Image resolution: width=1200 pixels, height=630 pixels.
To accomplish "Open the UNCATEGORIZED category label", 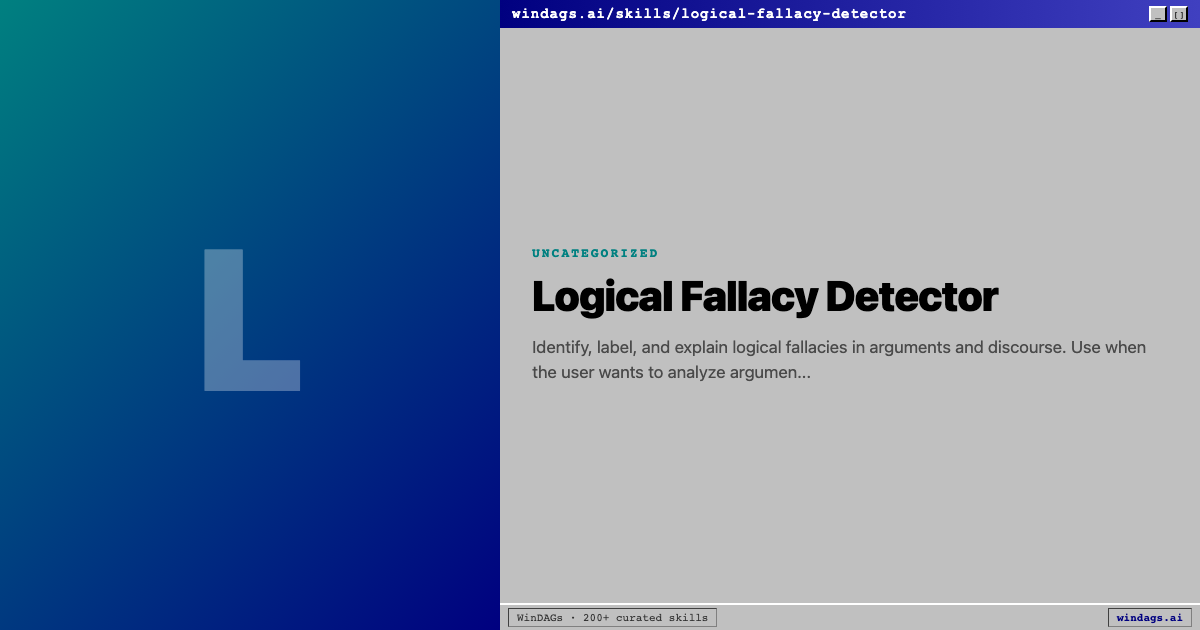I will click(x=595, y=254).
